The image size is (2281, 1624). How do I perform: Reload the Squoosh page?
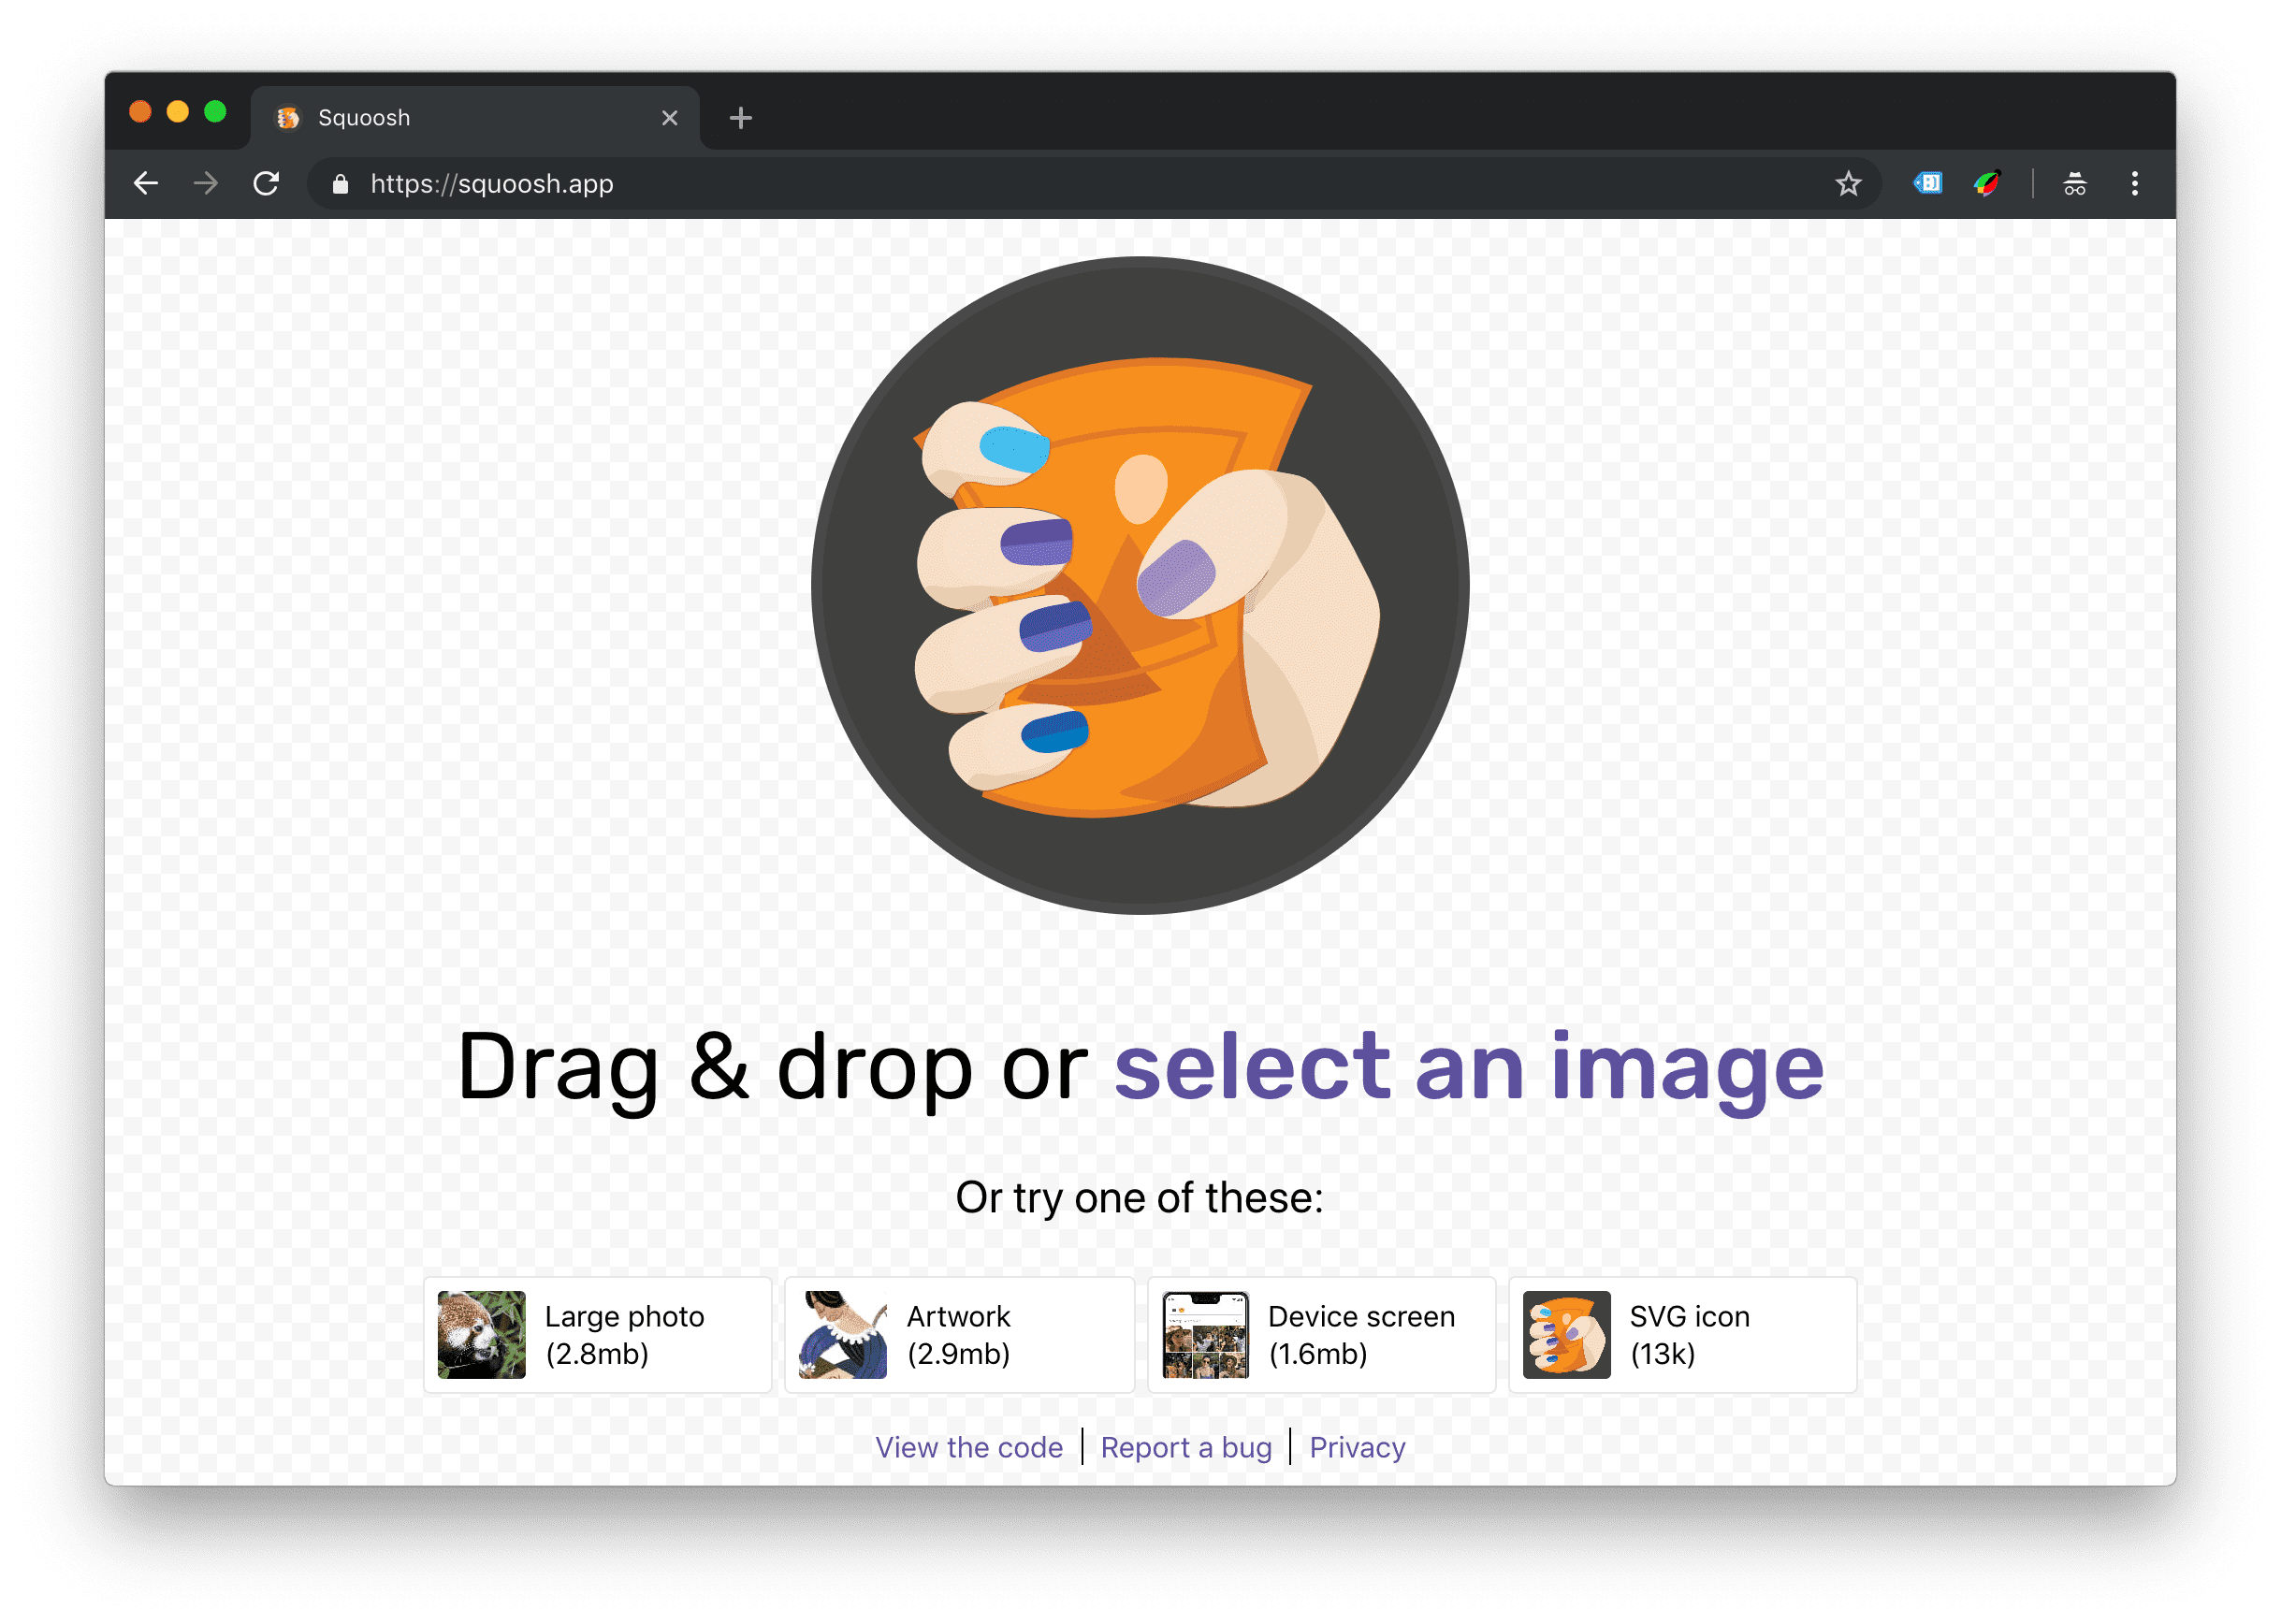click(266, 184)
